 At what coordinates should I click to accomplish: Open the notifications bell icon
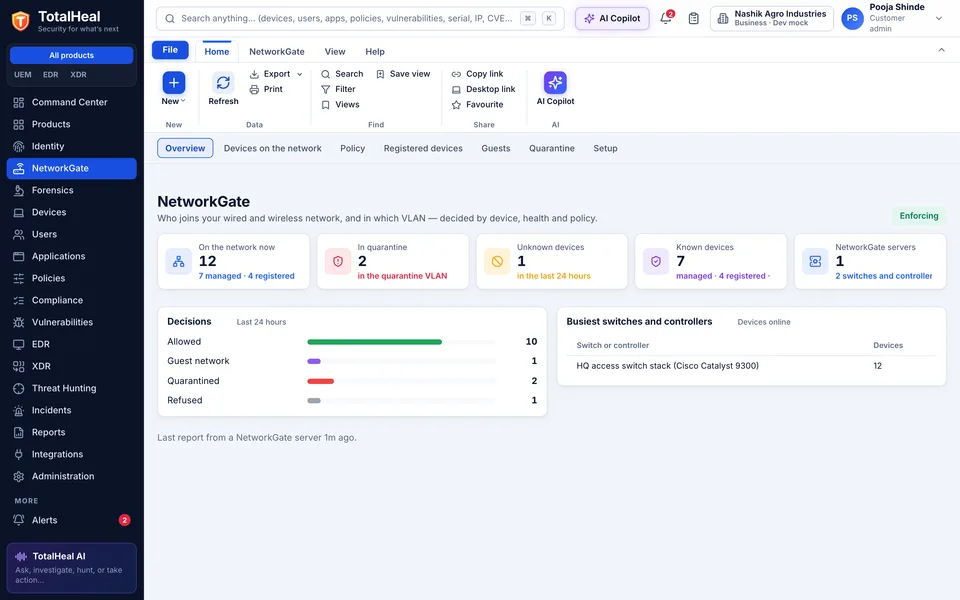pyautogui.click(x=666, y=18)
